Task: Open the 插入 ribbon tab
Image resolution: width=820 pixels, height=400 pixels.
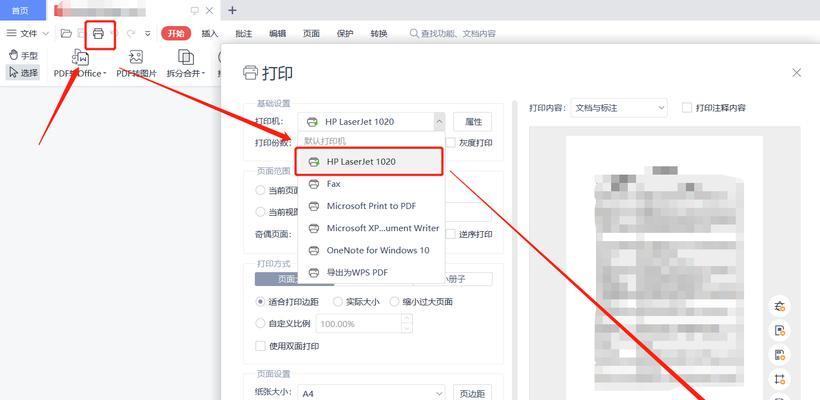Action: (210, 34)
